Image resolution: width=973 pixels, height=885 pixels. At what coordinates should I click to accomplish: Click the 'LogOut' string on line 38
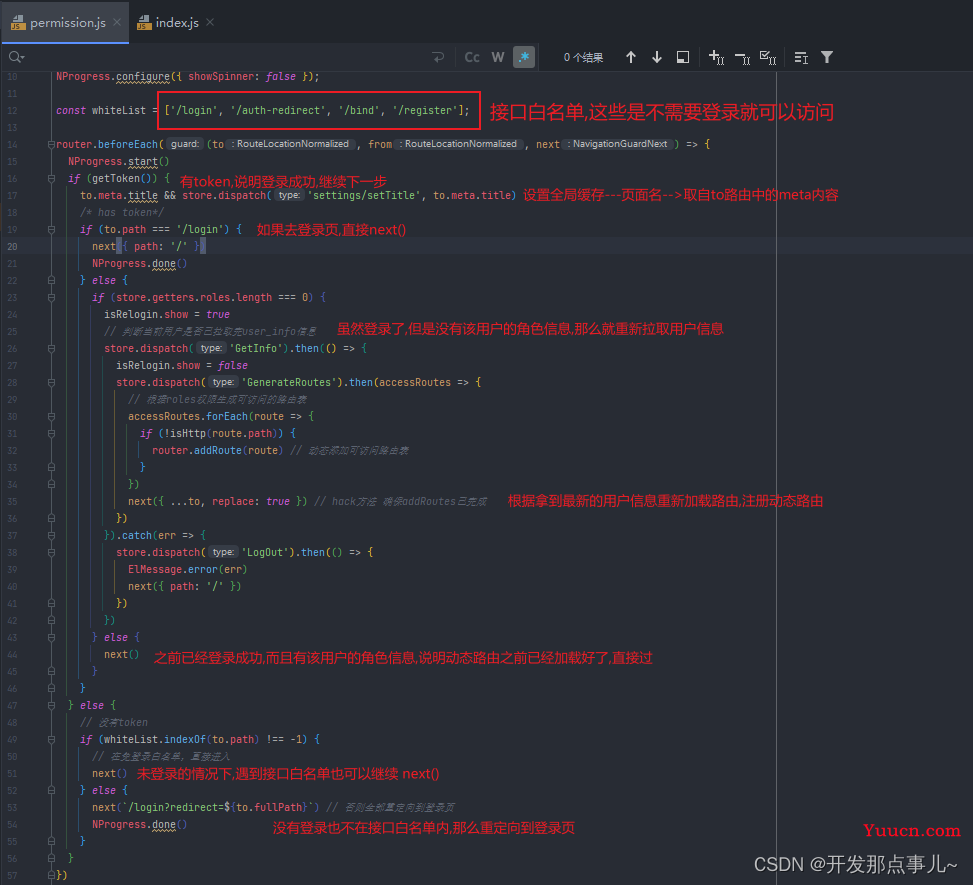[265, 552]
